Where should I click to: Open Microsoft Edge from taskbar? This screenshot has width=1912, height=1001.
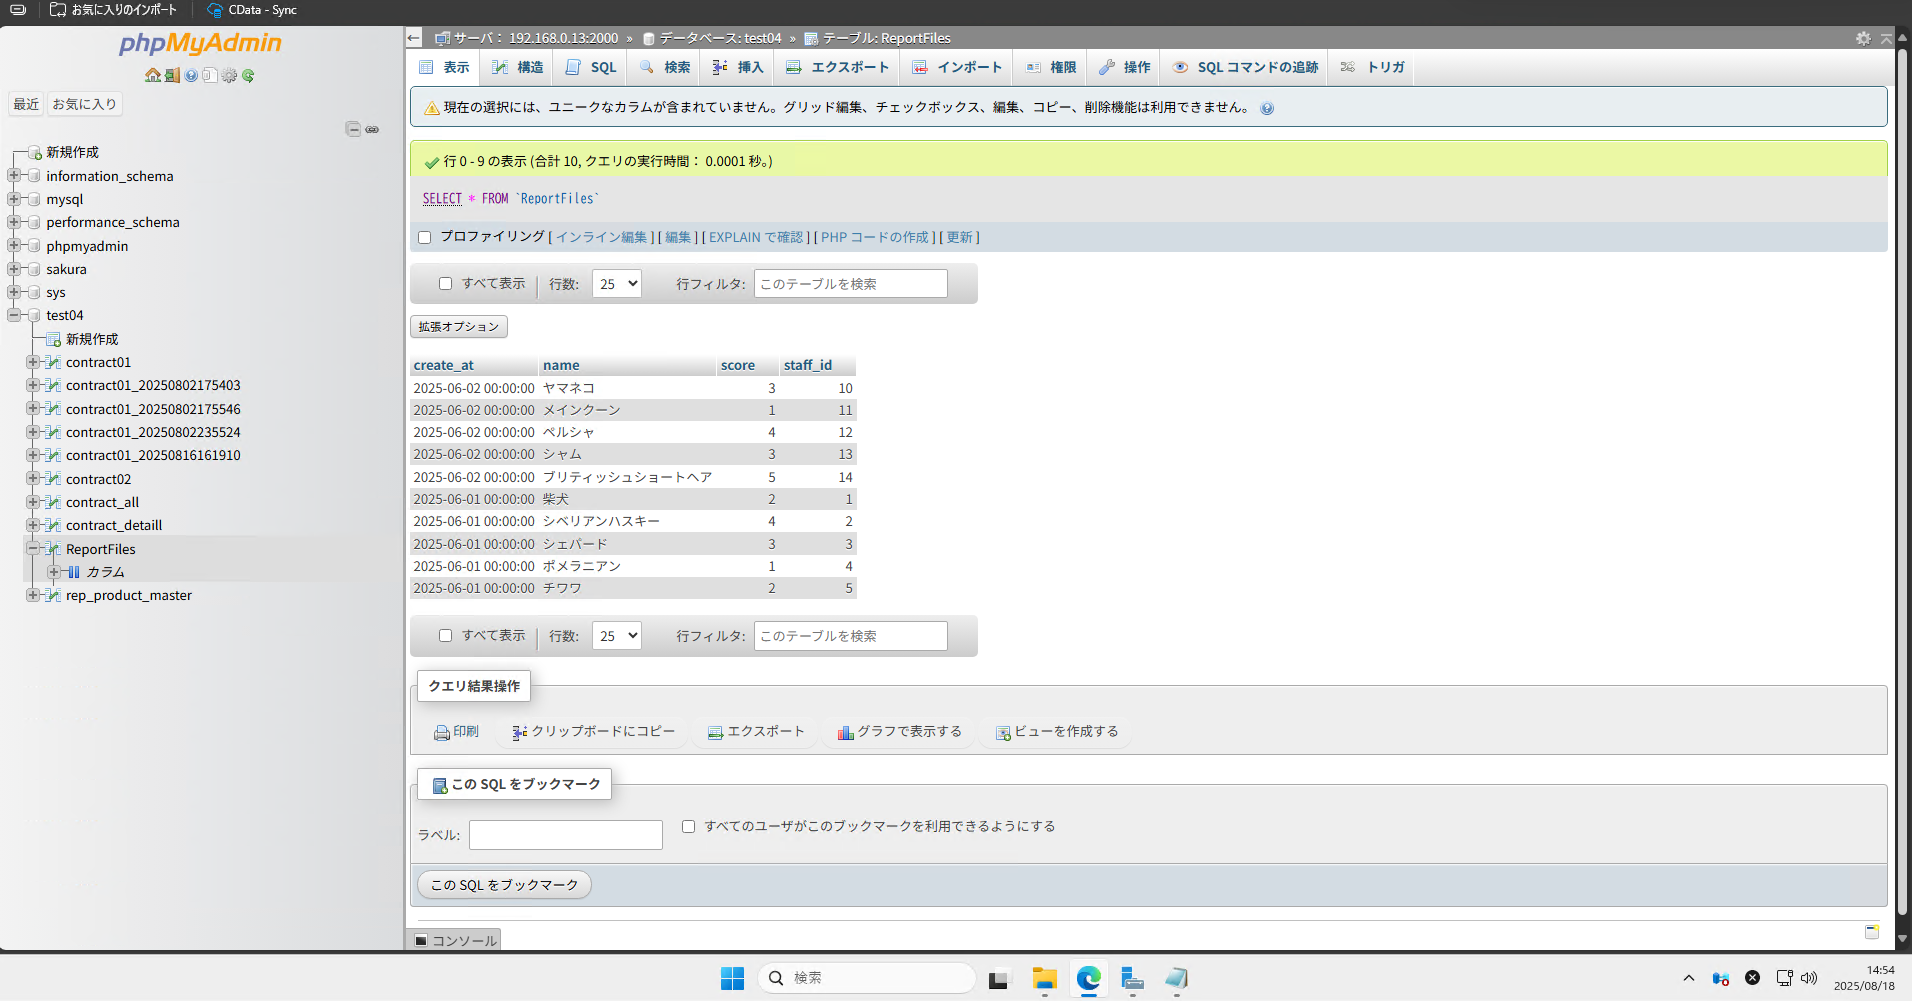(x=1088, y=978)
